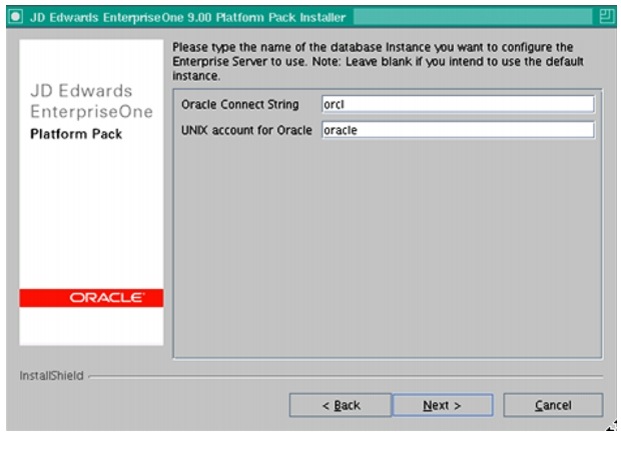Click the database instance instruction text
621x454 pixels.
(x=378, y=61)
